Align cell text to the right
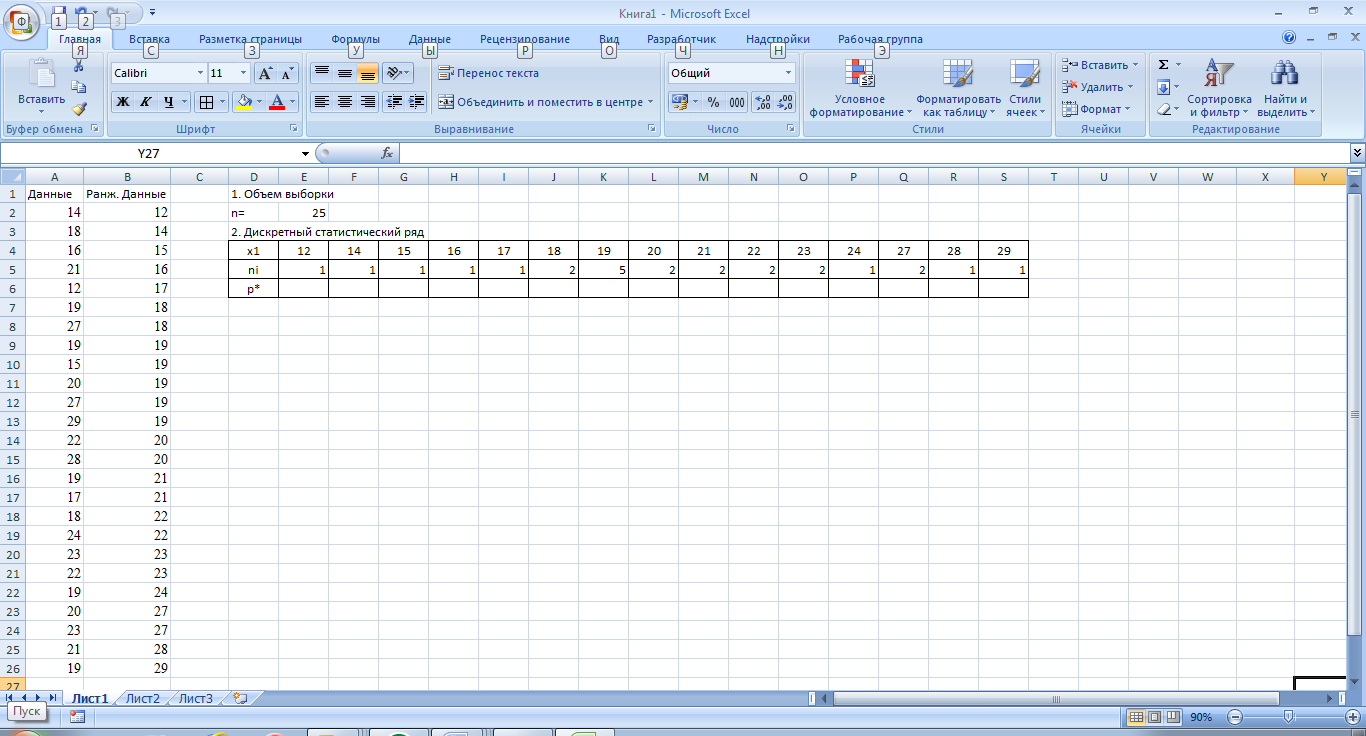Viewport: 1366px width, 736px height. point(367,101)
